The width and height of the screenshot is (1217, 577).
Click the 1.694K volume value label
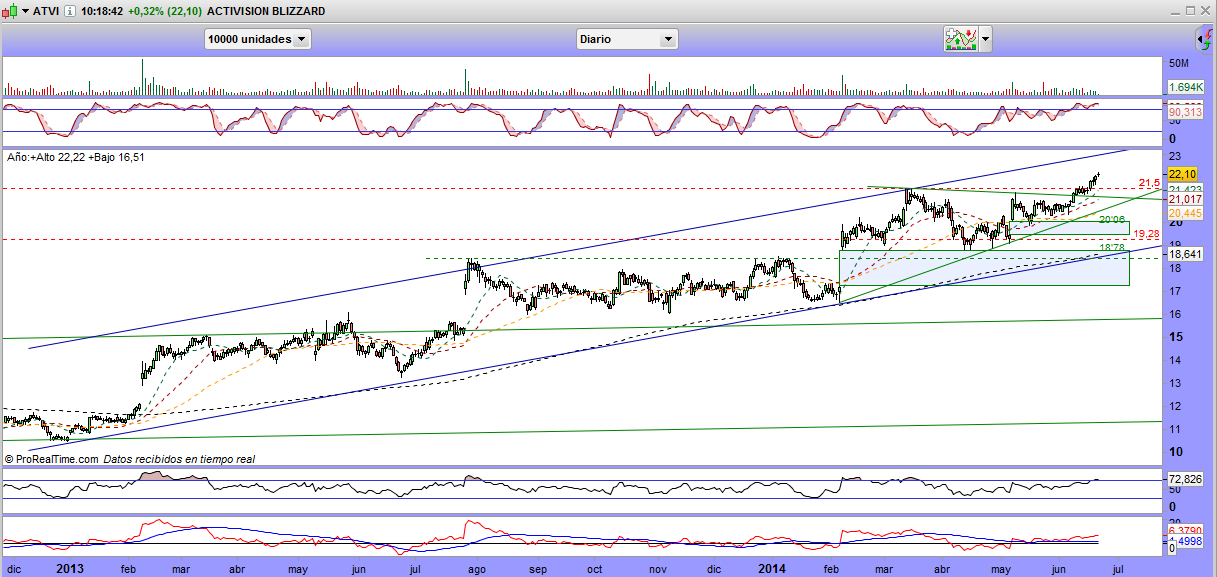[1186, 88]
